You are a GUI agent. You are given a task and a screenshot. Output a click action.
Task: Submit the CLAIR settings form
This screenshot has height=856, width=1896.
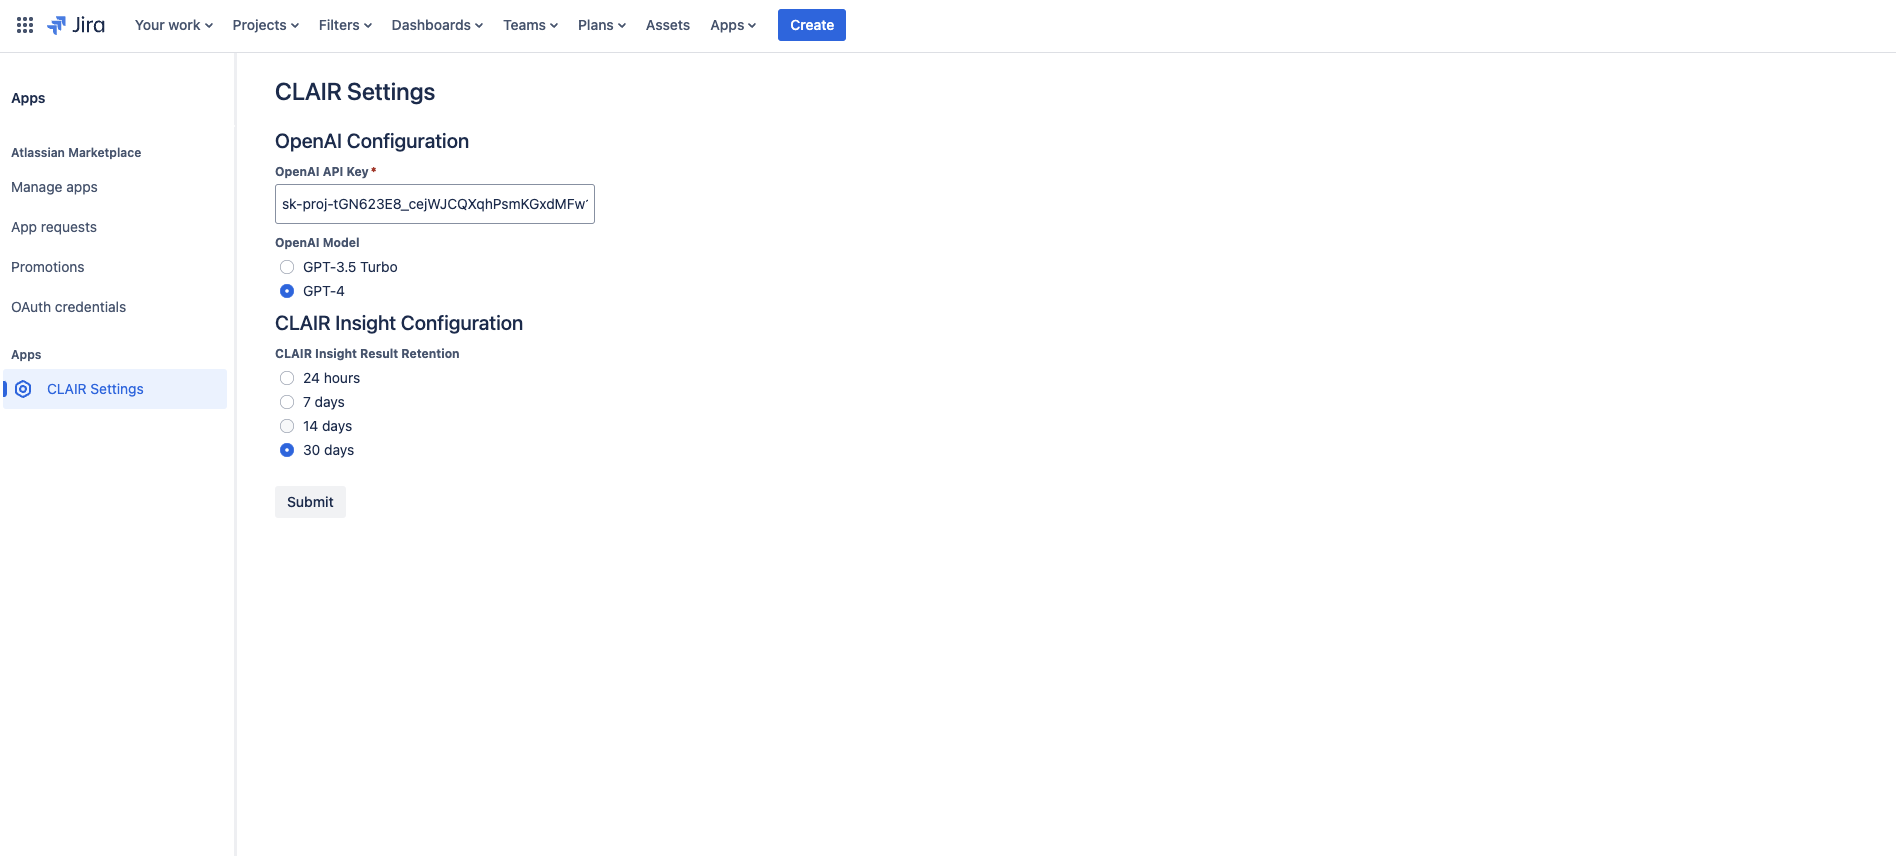point(310,502)
